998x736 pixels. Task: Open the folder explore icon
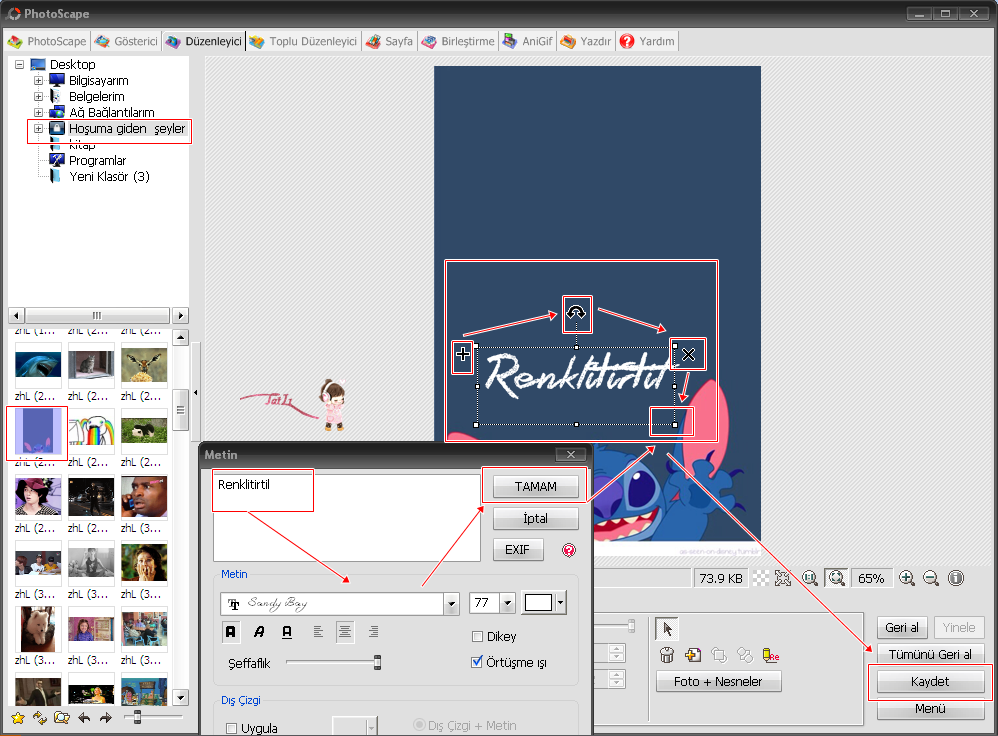[x=62, y=718]
